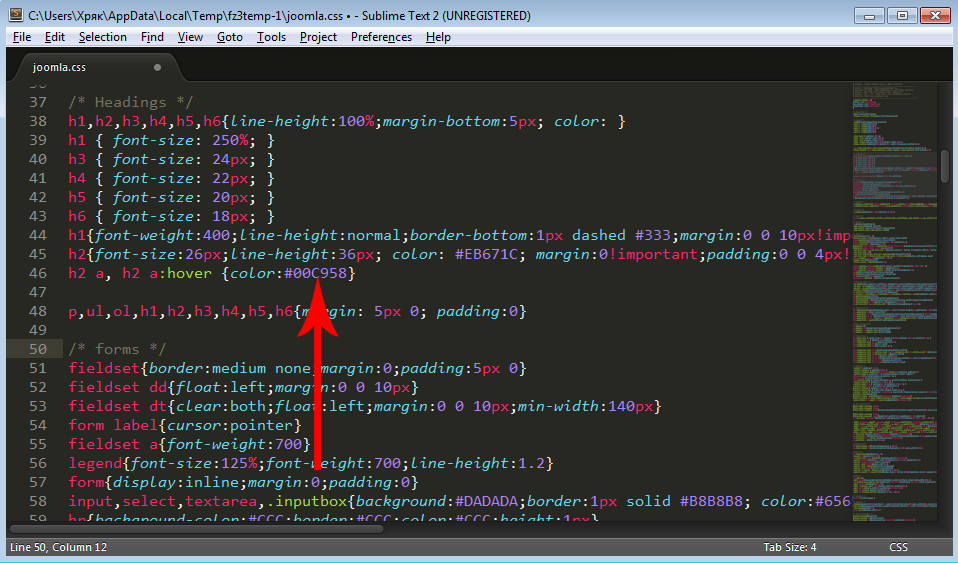Open the View menu
The height and width of the screenshot is (563, 958).
pos(190,37)
